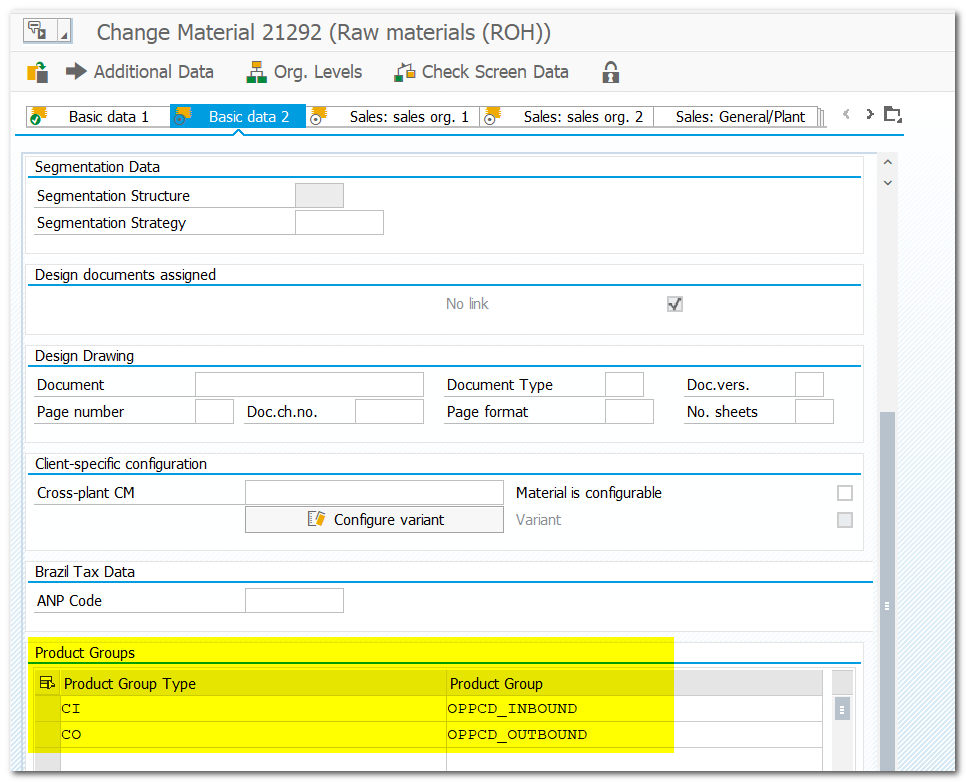Select the Sales: sales org. 1 tab
The image size is (966, 782).
click(x=408, y=116)
